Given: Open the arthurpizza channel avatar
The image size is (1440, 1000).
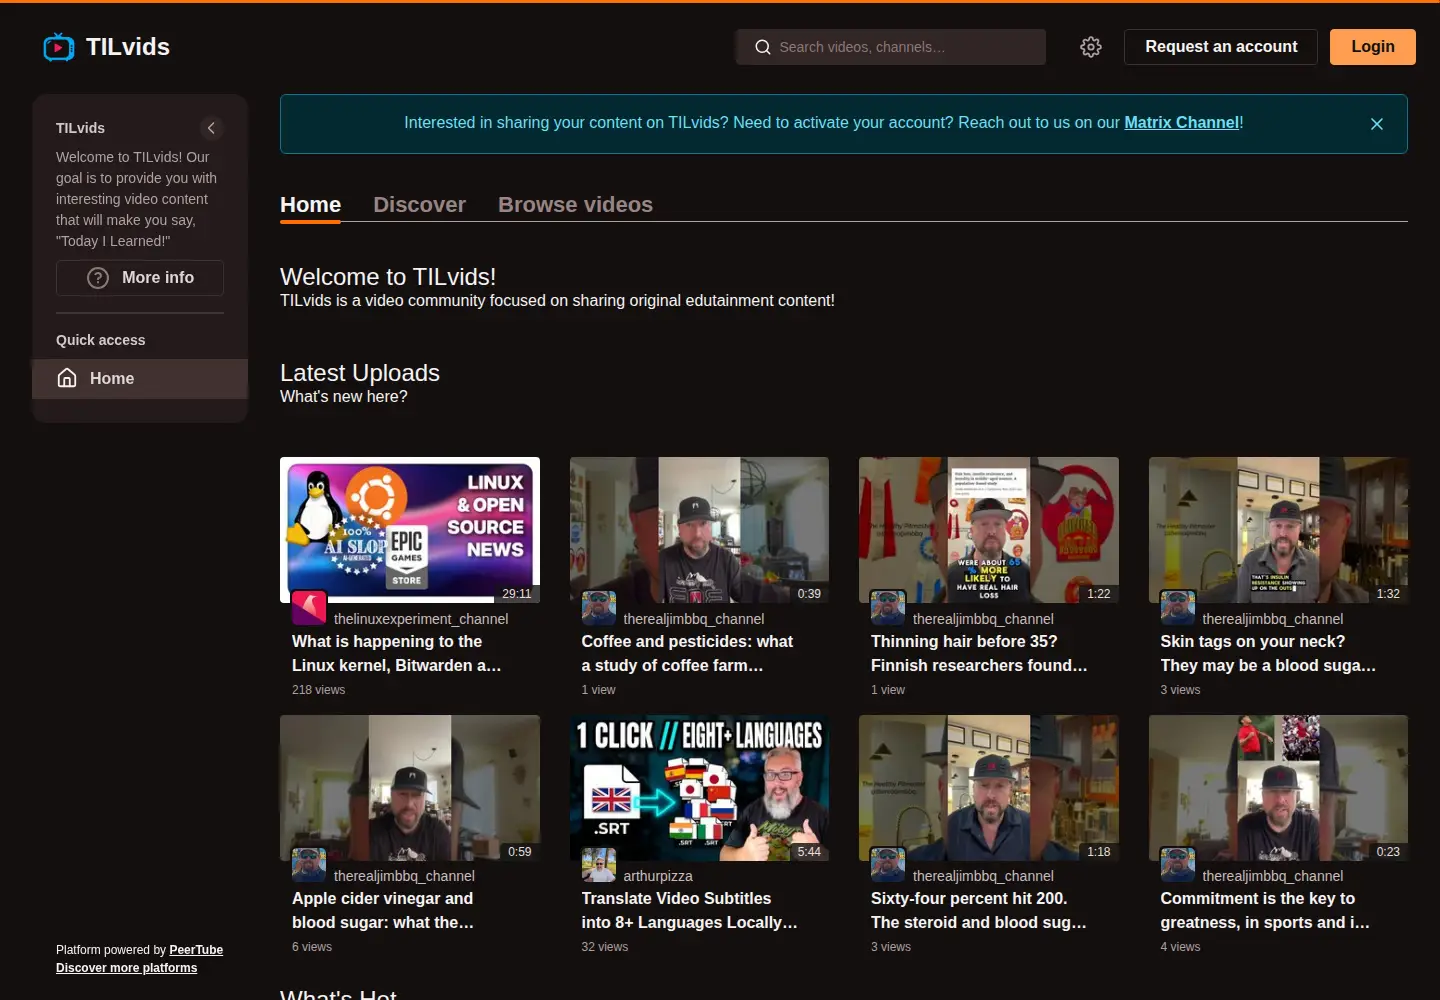Looking at the screenshot, I should [x=599, y=865].
